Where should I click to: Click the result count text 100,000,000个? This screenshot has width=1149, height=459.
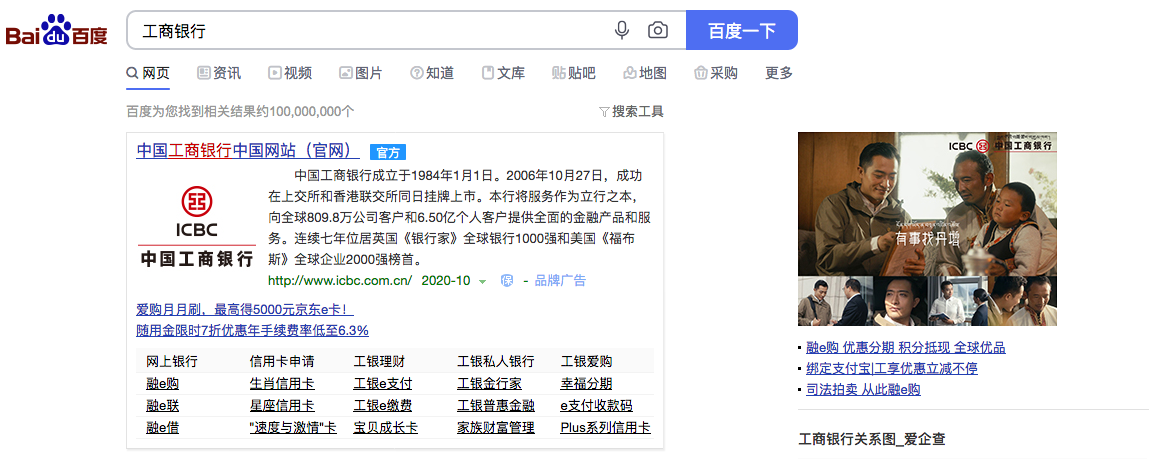[312, 111]
